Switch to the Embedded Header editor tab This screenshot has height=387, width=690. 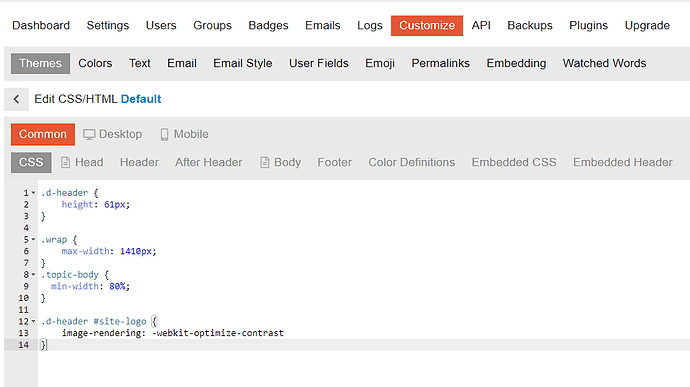click(623, 162)
